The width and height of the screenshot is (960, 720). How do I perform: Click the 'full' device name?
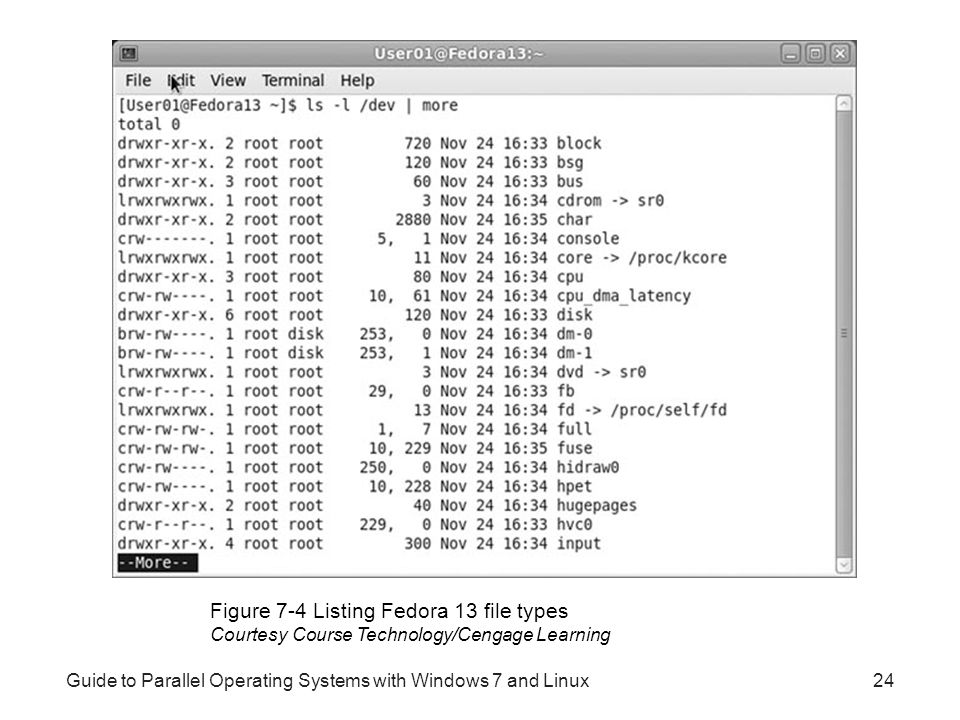[574, 429]
